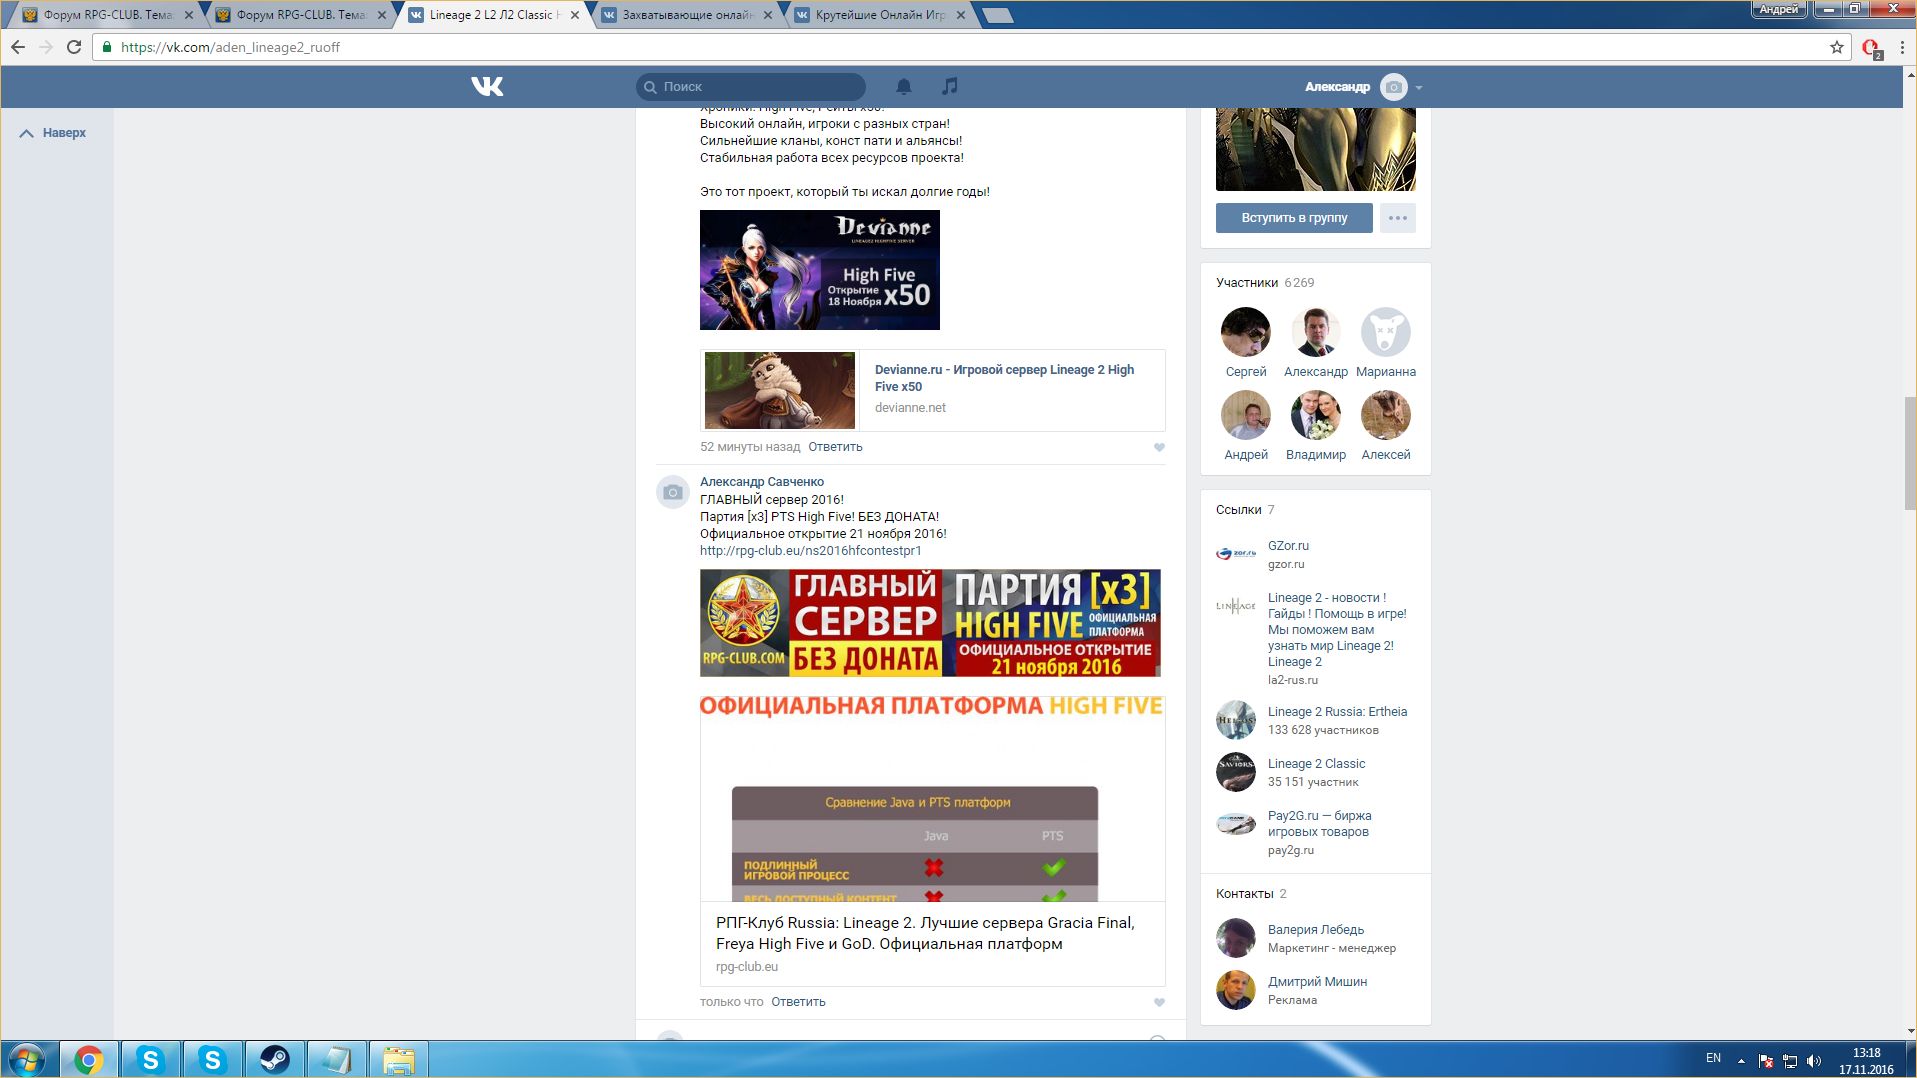
Task: Open Devianne.ru link title
Action: pyautogui.click(x=1004, y=378)
